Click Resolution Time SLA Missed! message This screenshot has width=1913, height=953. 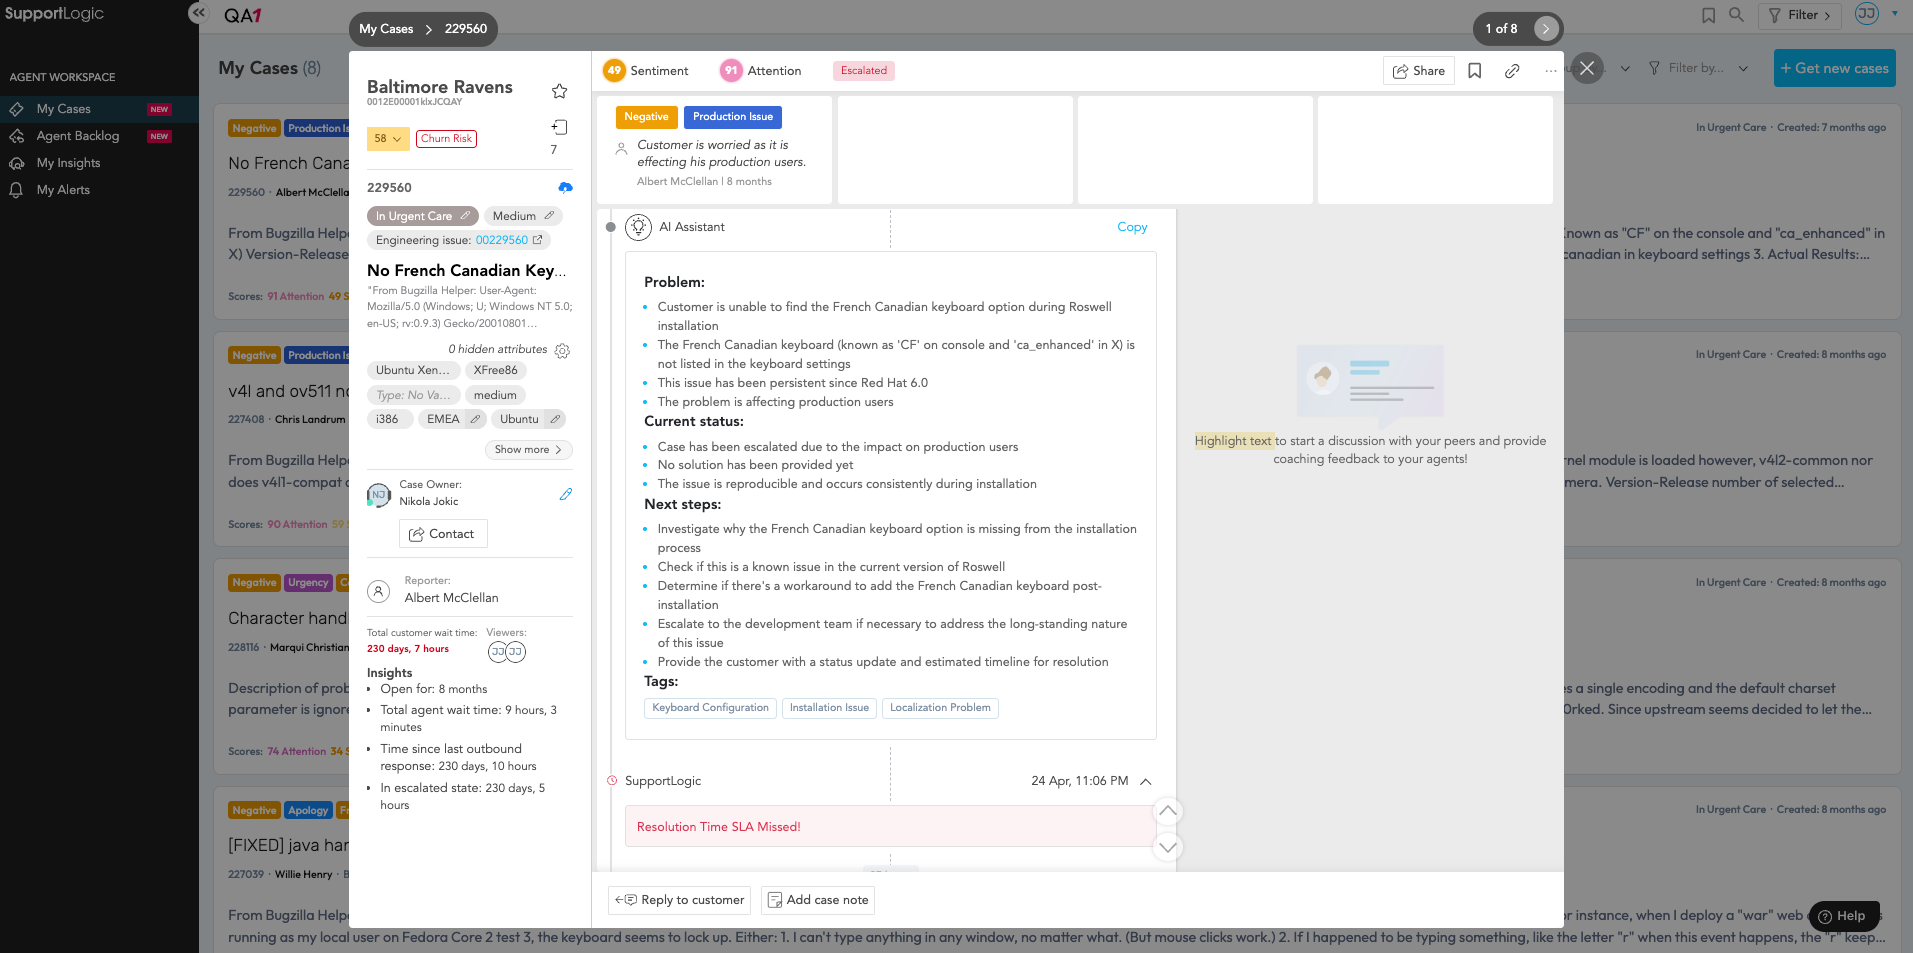click(719, 827)
